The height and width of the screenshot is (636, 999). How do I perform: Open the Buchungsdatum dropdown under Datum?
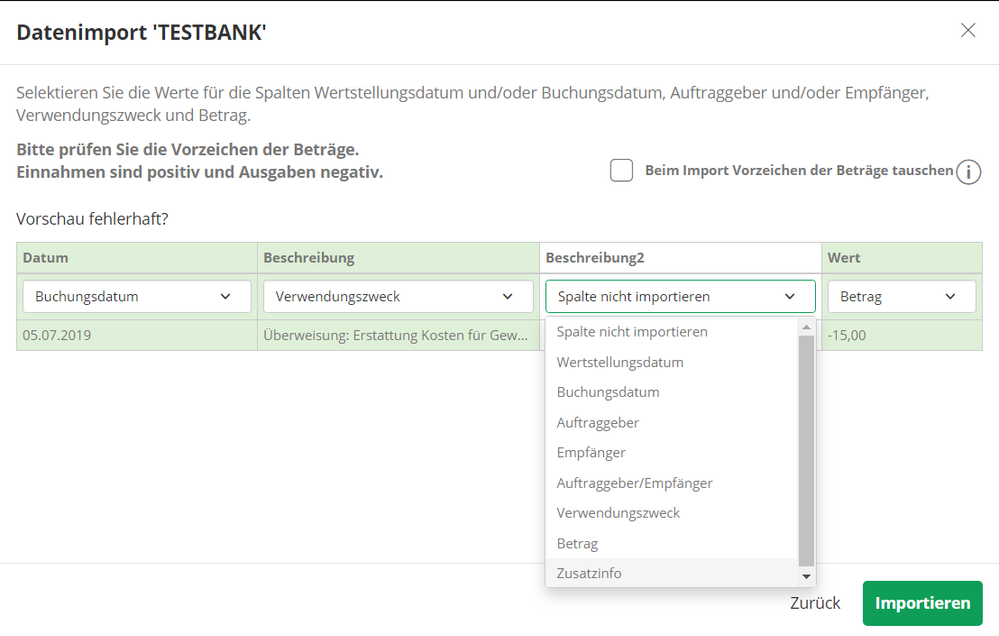(136, 297)
